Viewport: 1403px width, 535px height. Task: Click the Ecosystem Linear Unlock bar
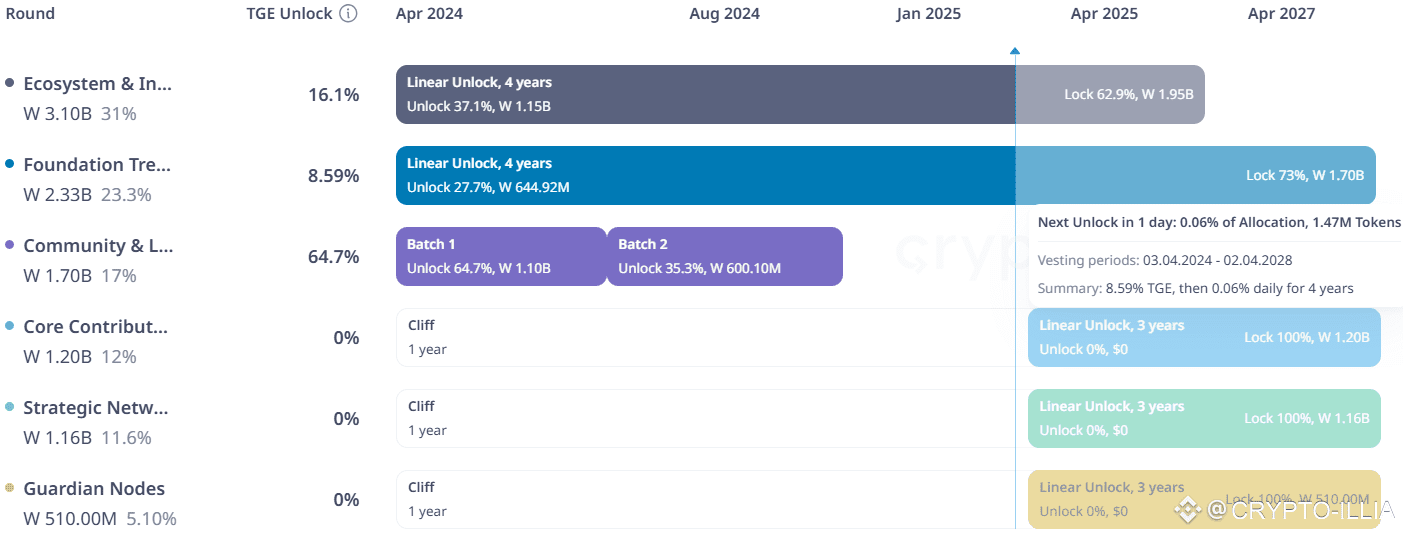pos(700,94)
